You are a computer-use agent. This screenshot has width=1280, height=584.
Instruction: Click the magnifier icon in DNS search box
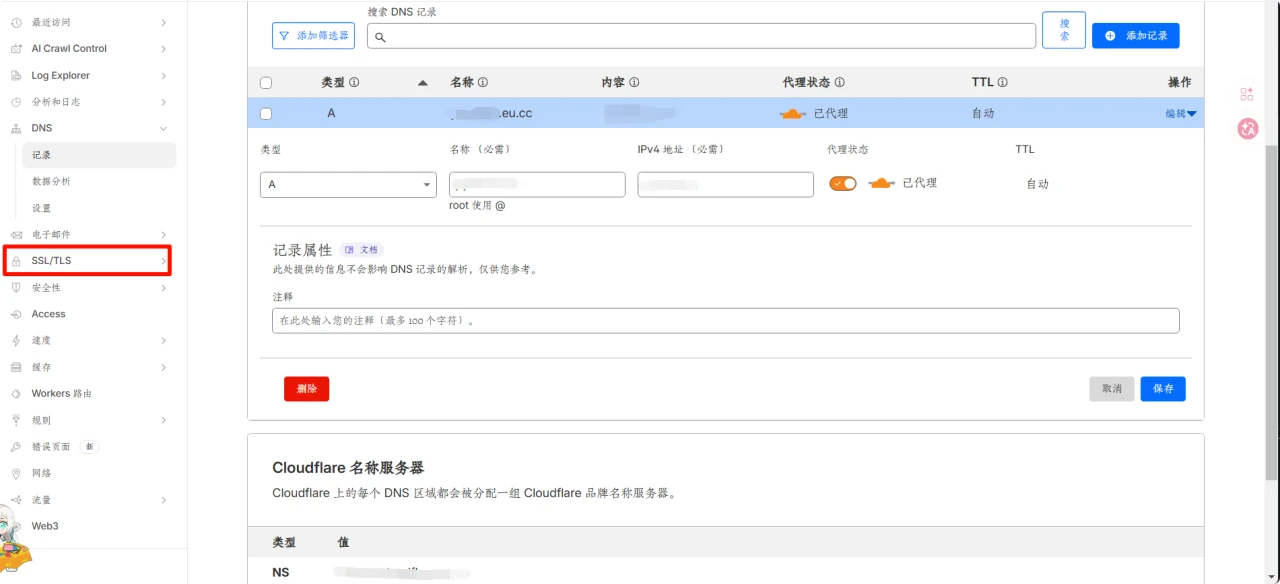pyautogui.click(x=380, y=37)
